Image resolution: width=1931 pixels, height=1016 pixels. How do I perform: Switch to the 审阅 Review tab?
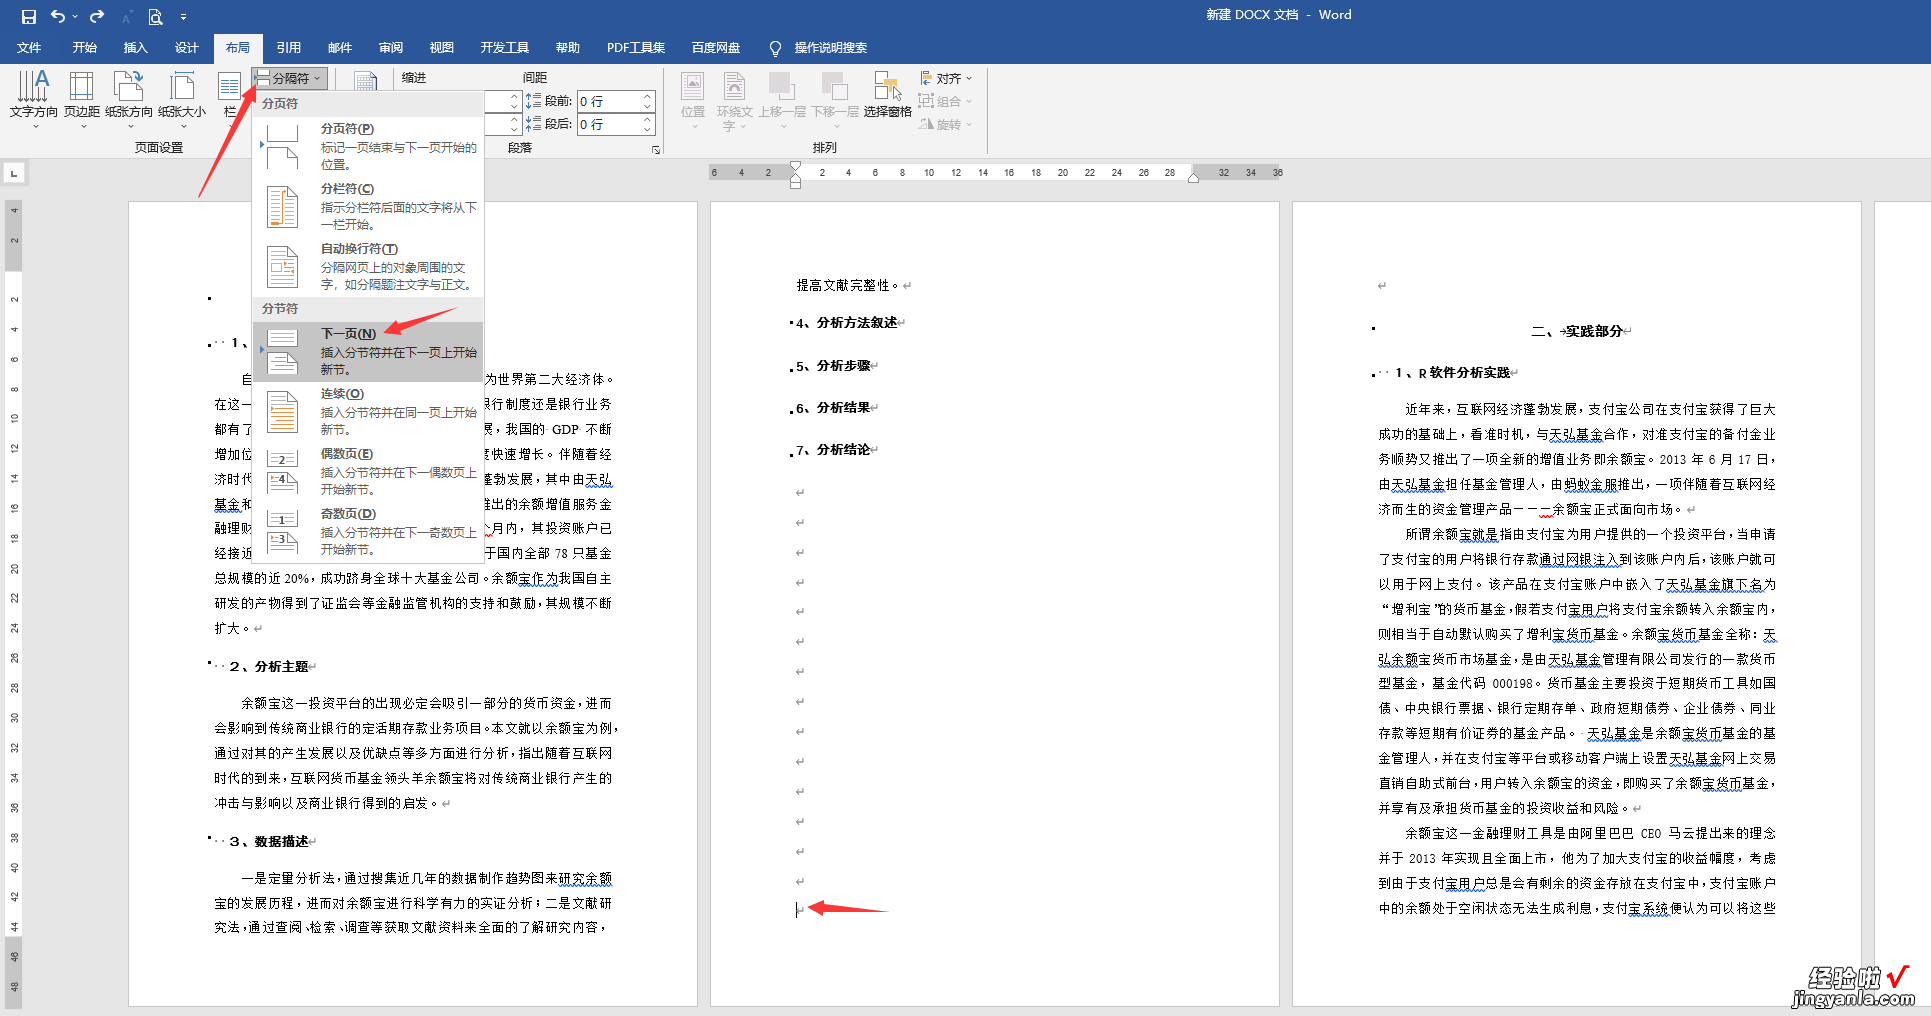(x=391, y=48)
